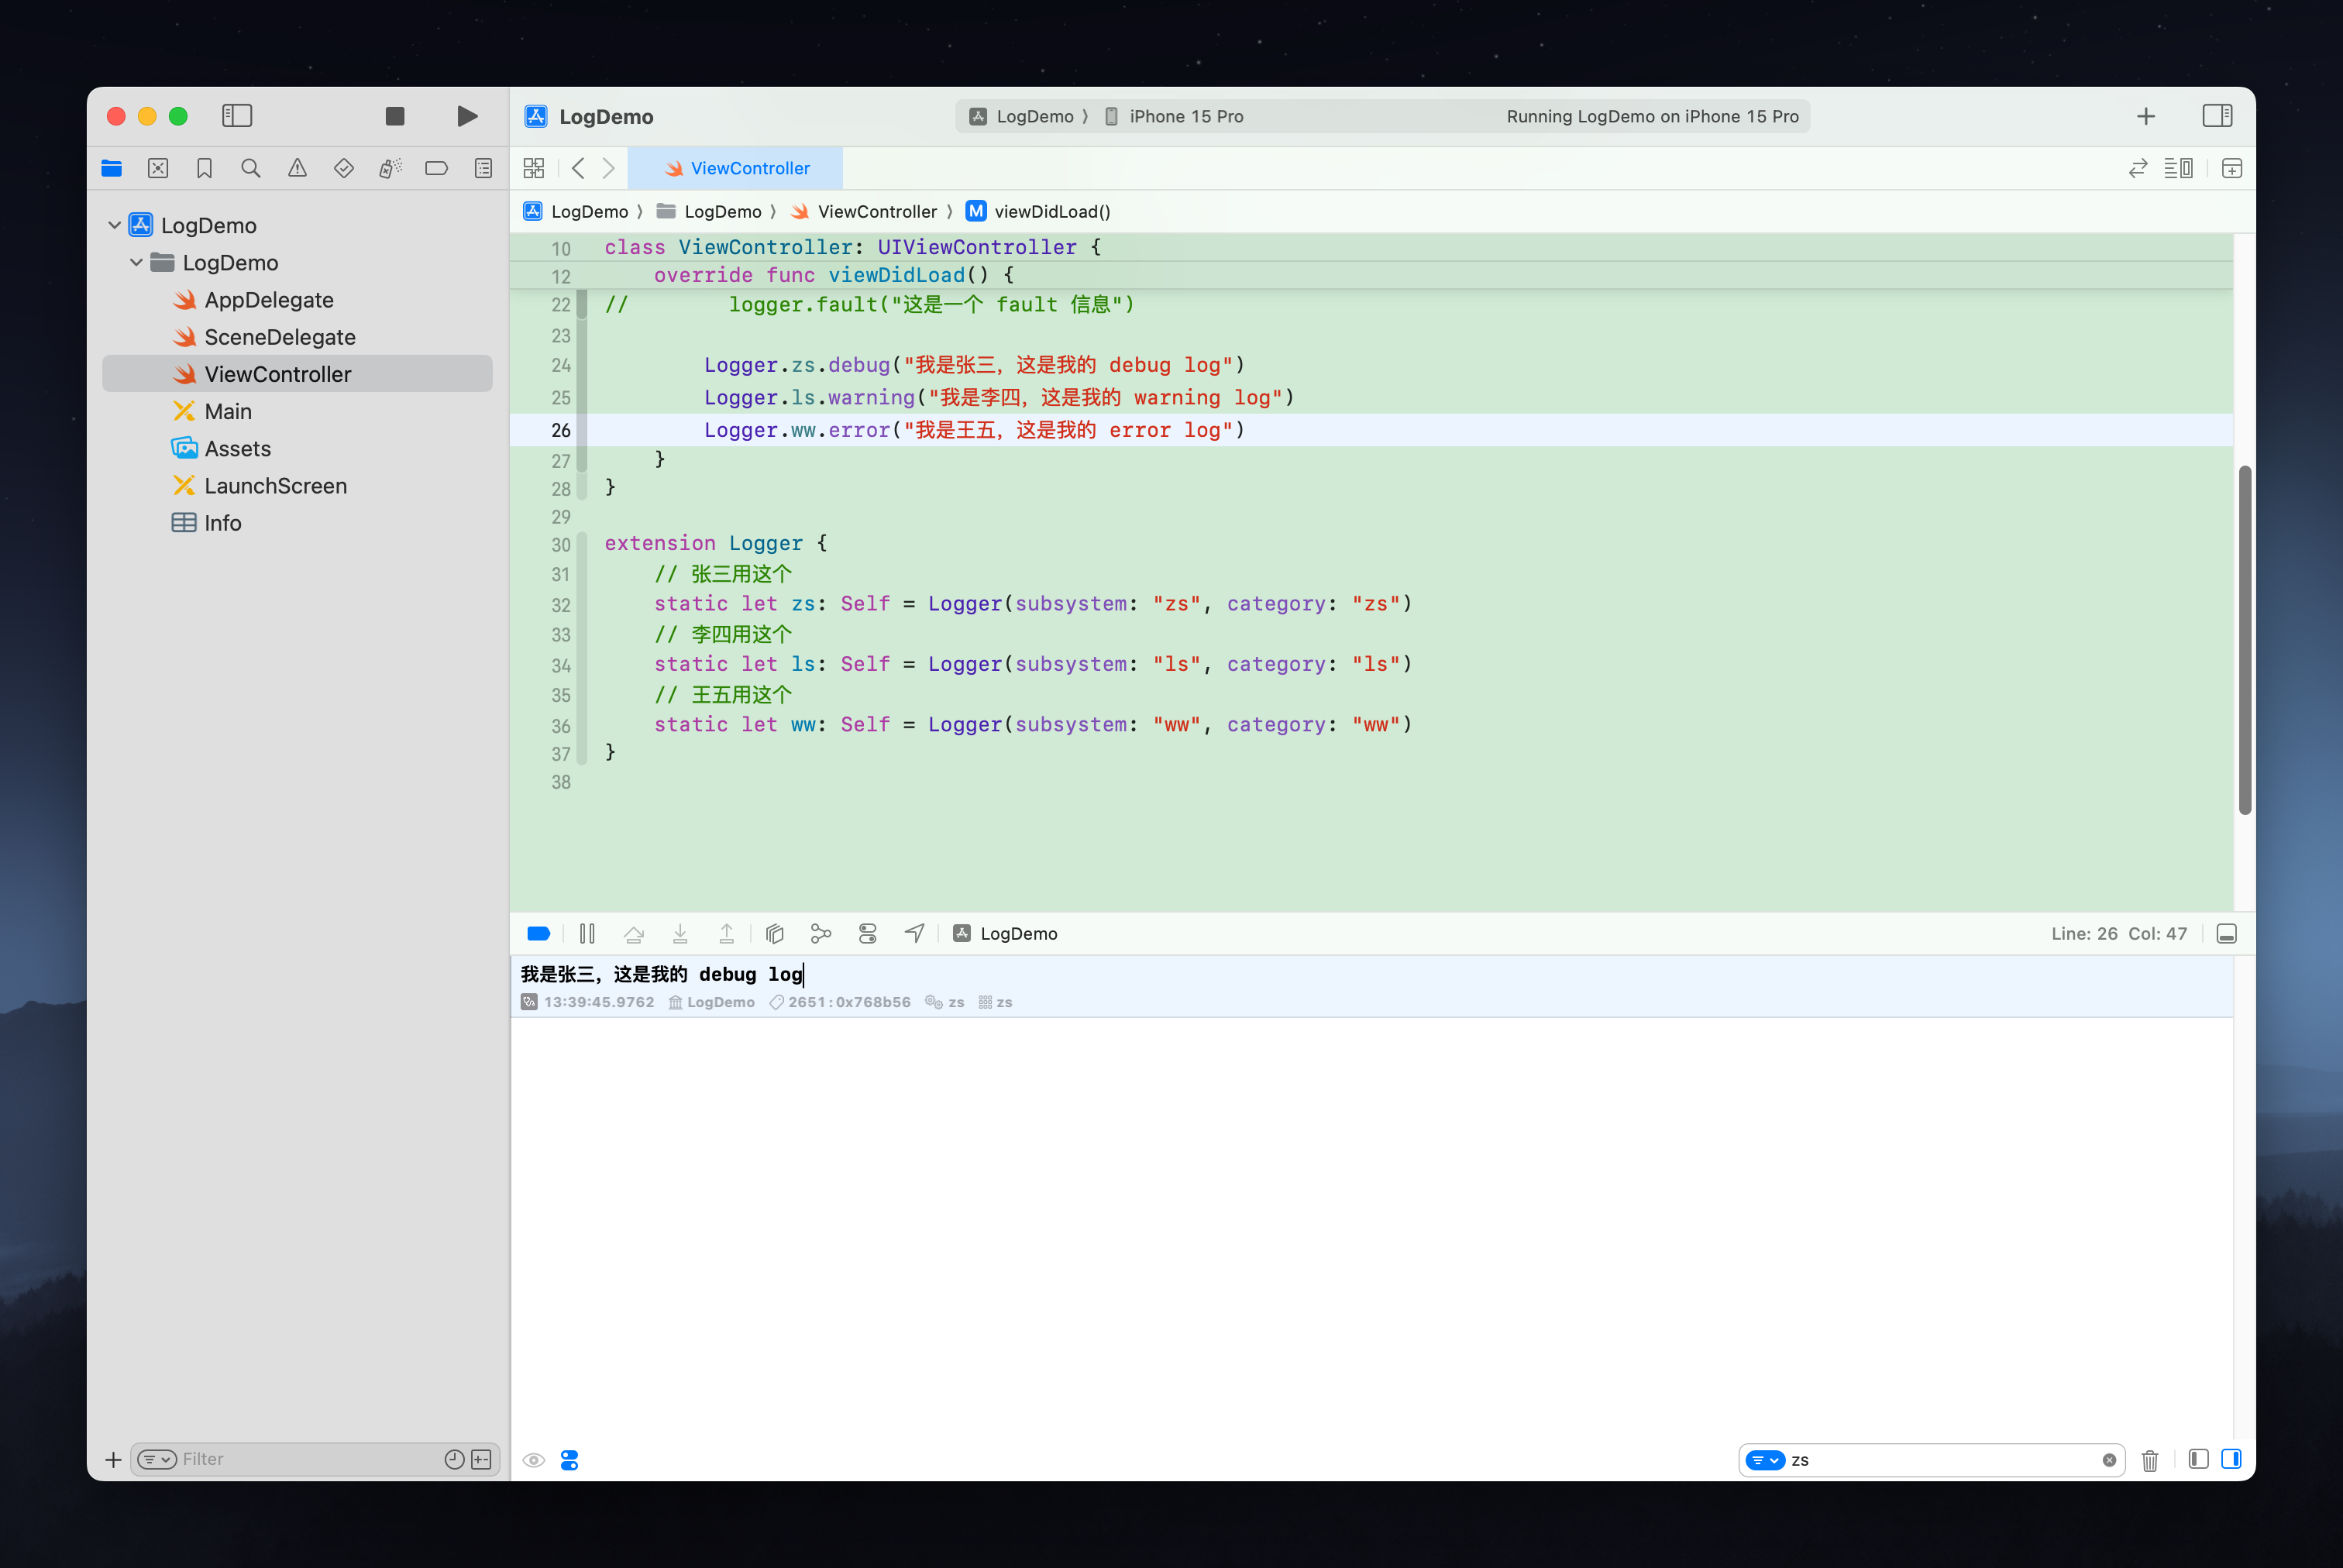Image resolution: width=2343 pixels, height=1568 pixels.
Task: Collapse the LogDemo folder group chevron
Action: tap(137, 262)
